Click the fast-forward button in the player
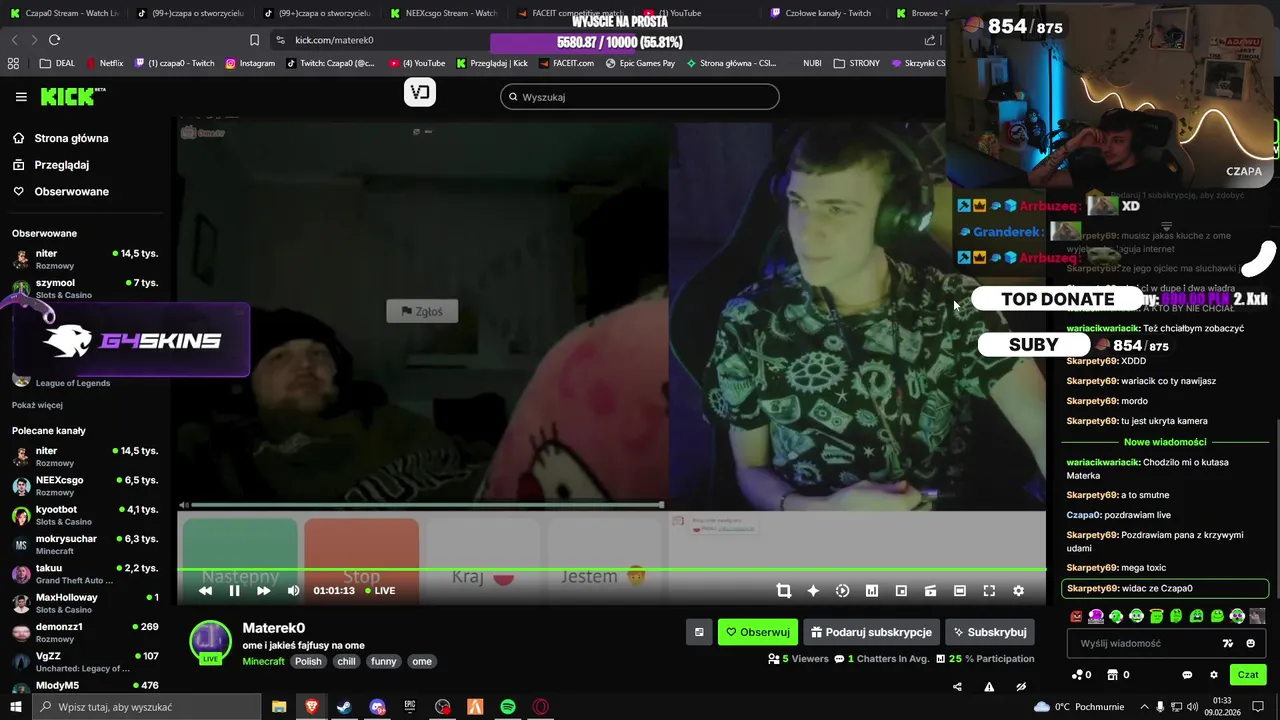 click(x=264, y=591)
